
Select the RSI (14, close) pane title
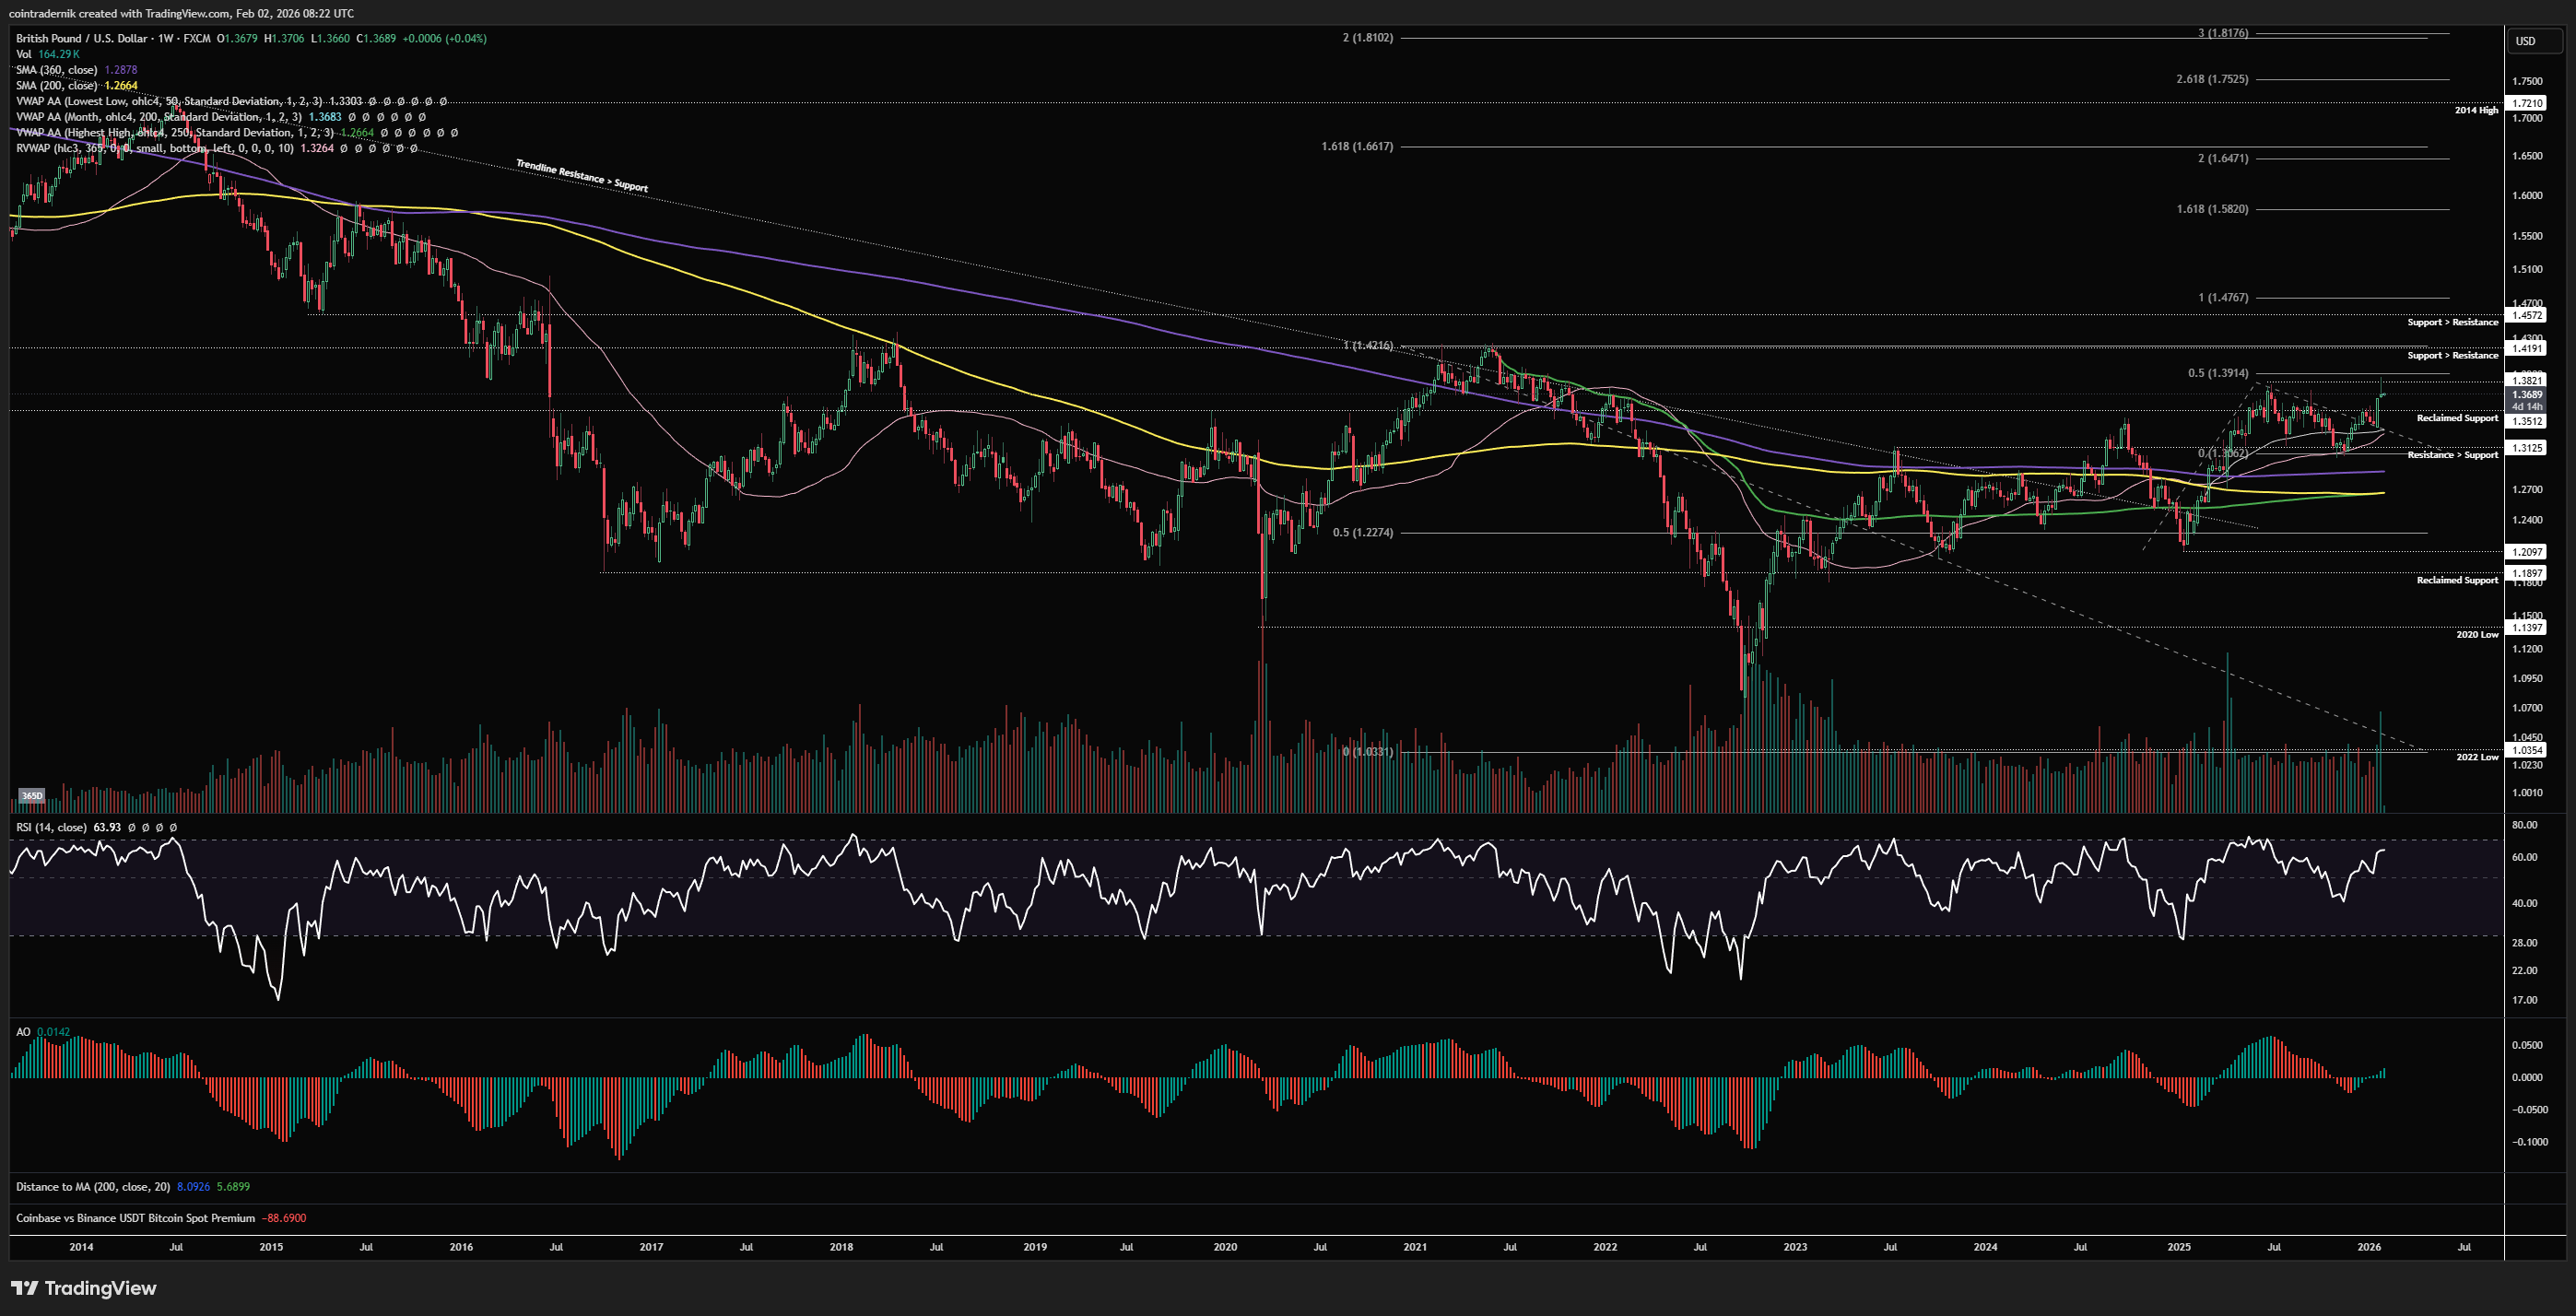point(51,828)
